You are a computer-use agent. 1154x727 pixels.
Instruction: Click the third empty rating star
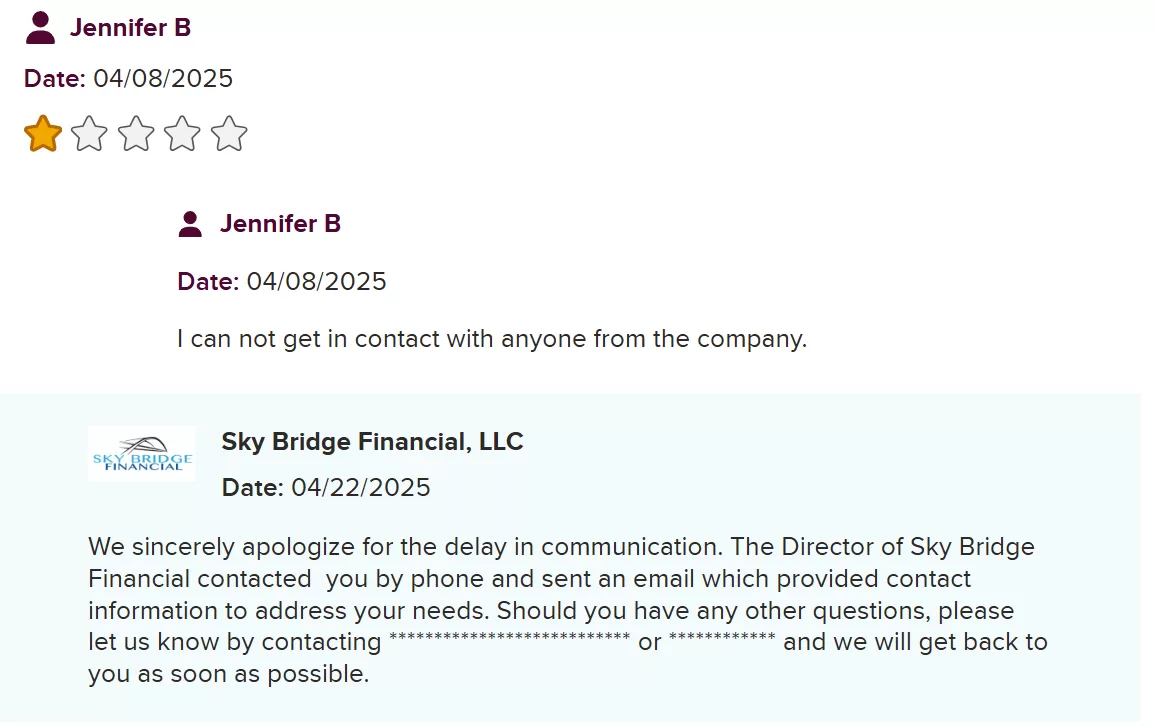tap(136, 133)
